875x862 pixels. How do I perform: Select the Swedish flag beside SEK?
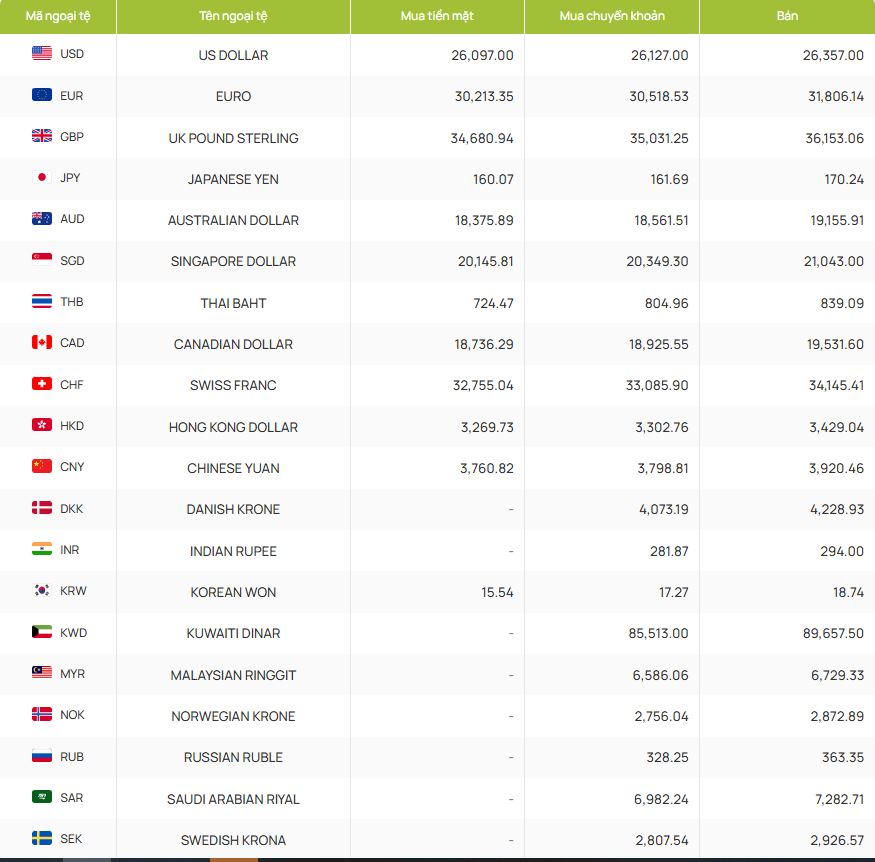pos(42,838)
